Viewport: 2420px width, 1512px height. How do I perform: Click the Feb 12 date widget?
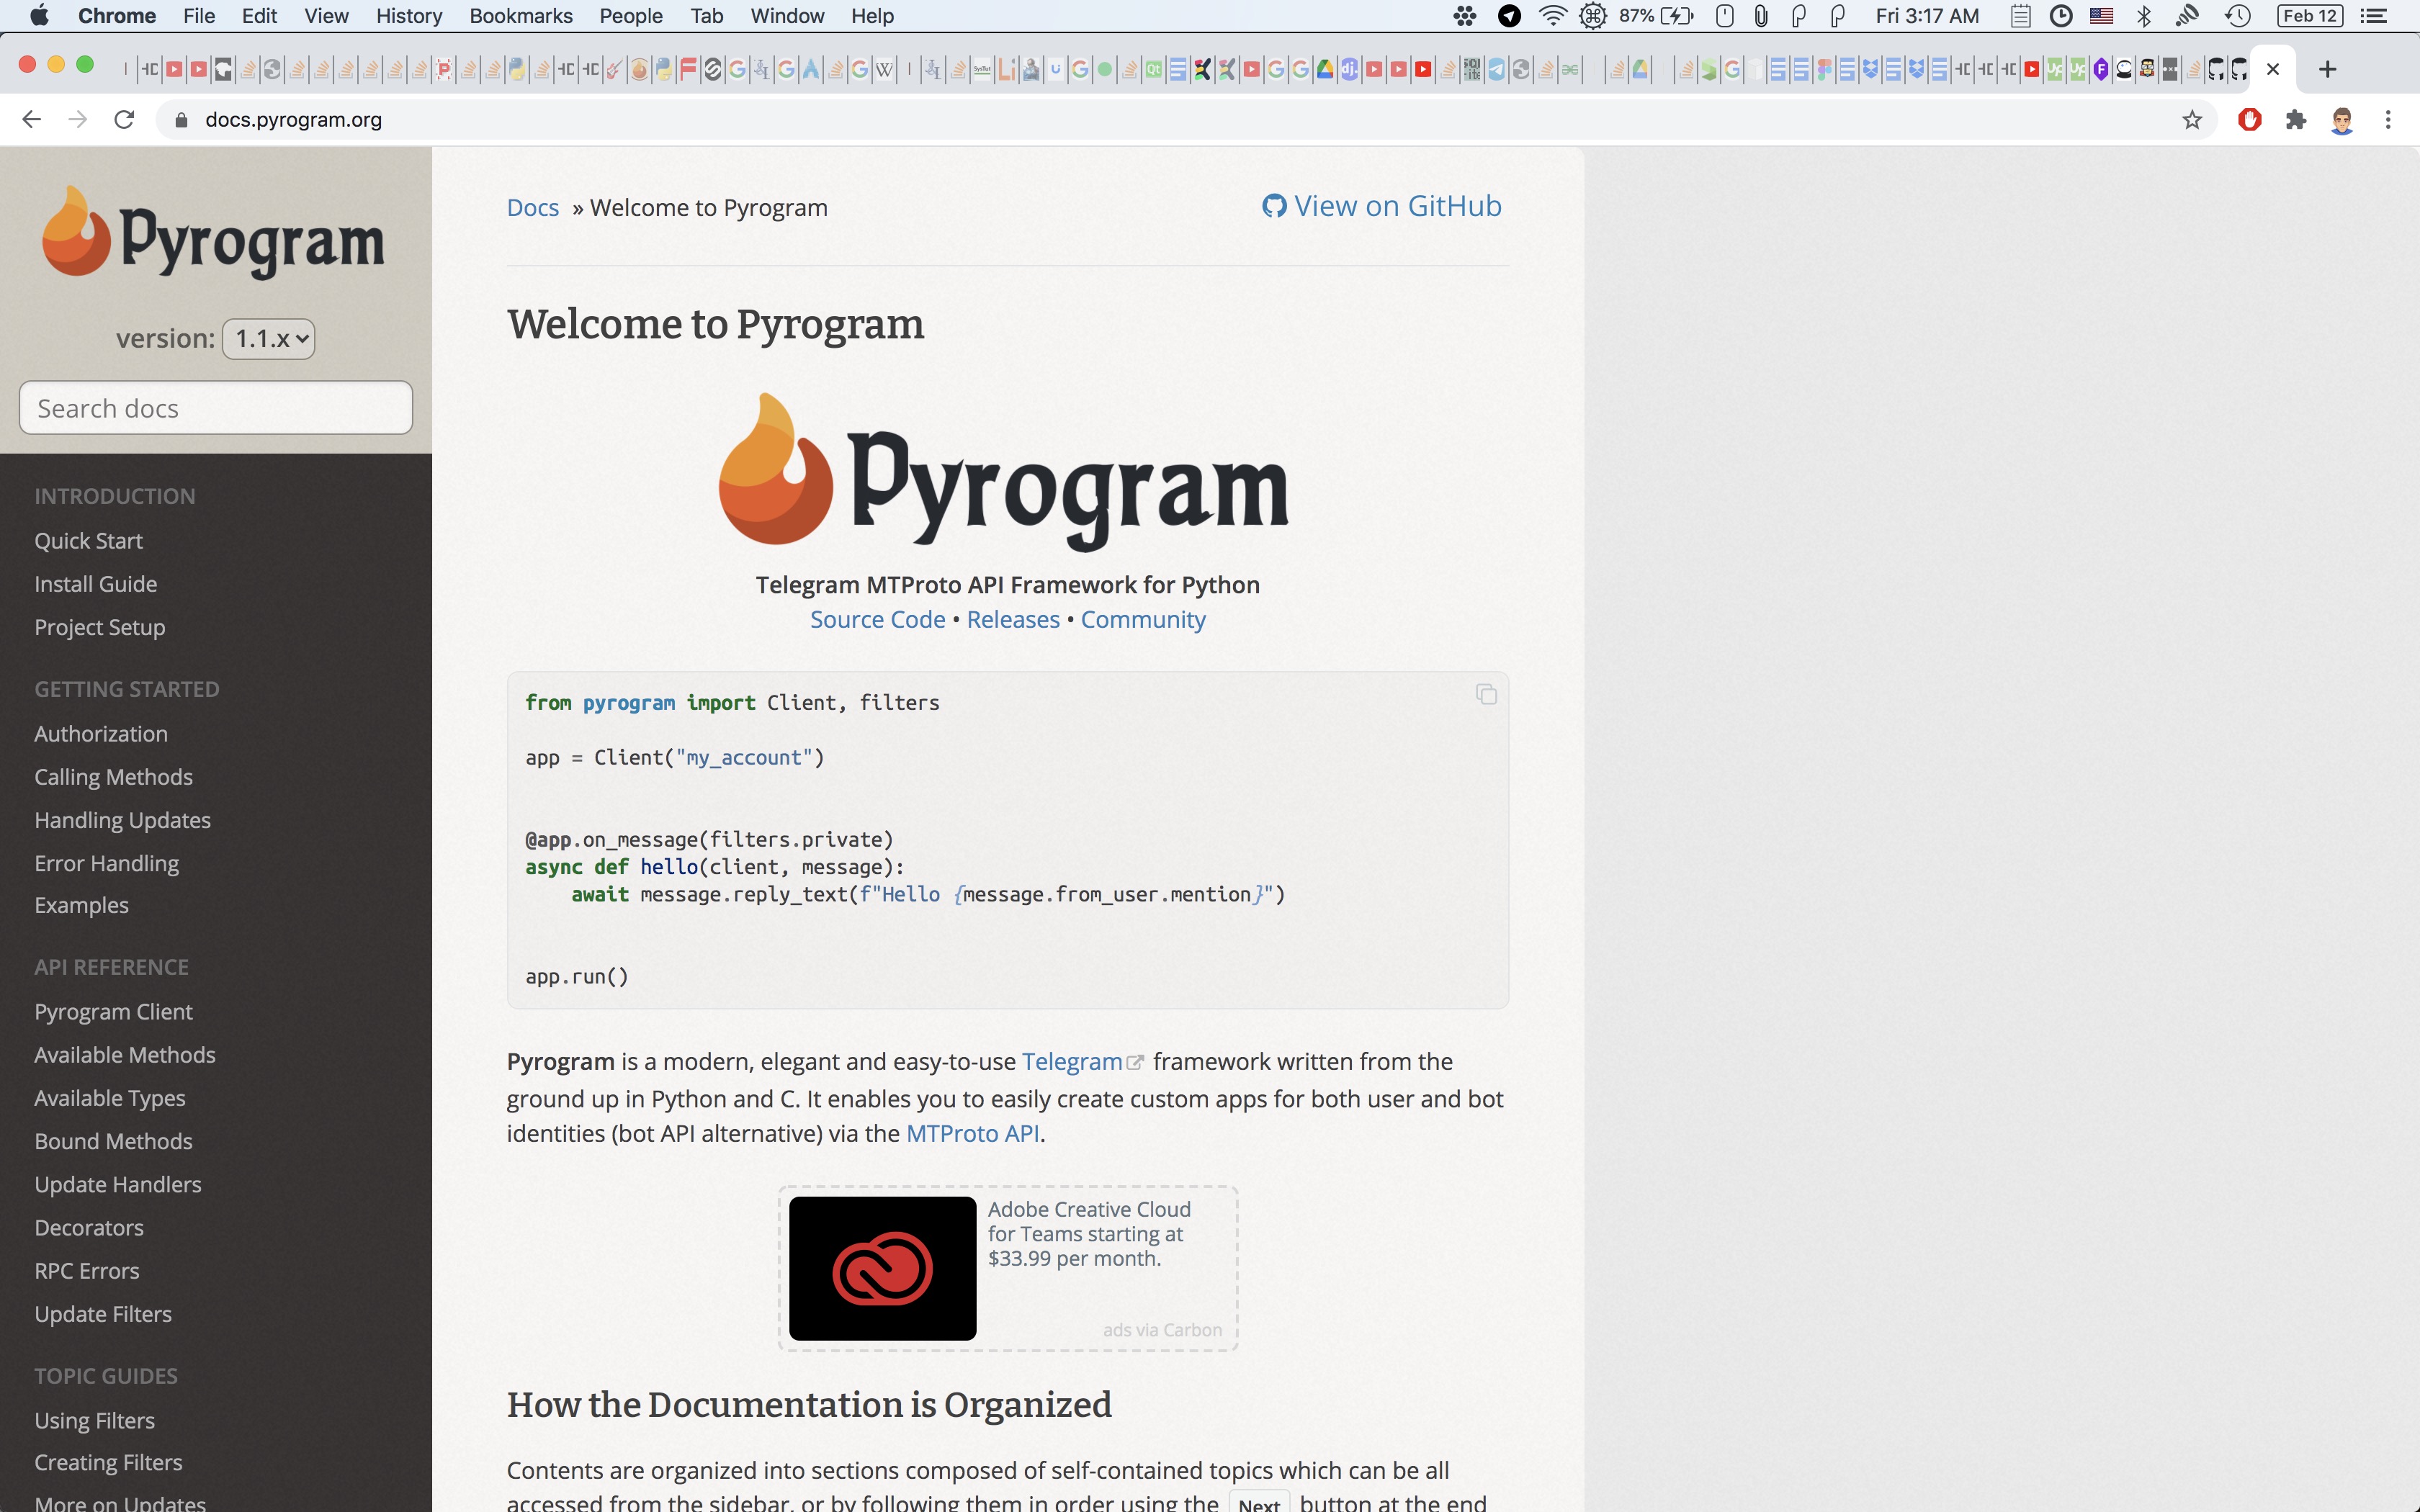pos(2310,15)
